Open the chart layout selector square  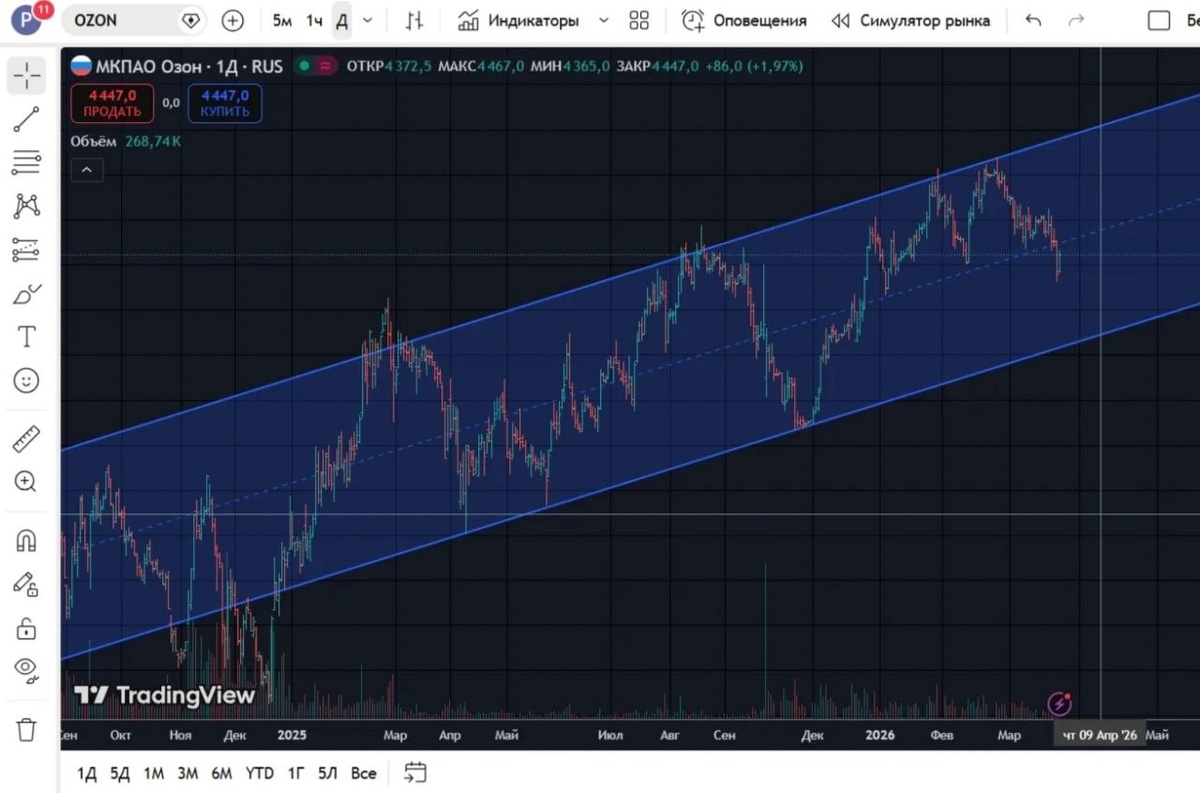(x=1158, y=20)
